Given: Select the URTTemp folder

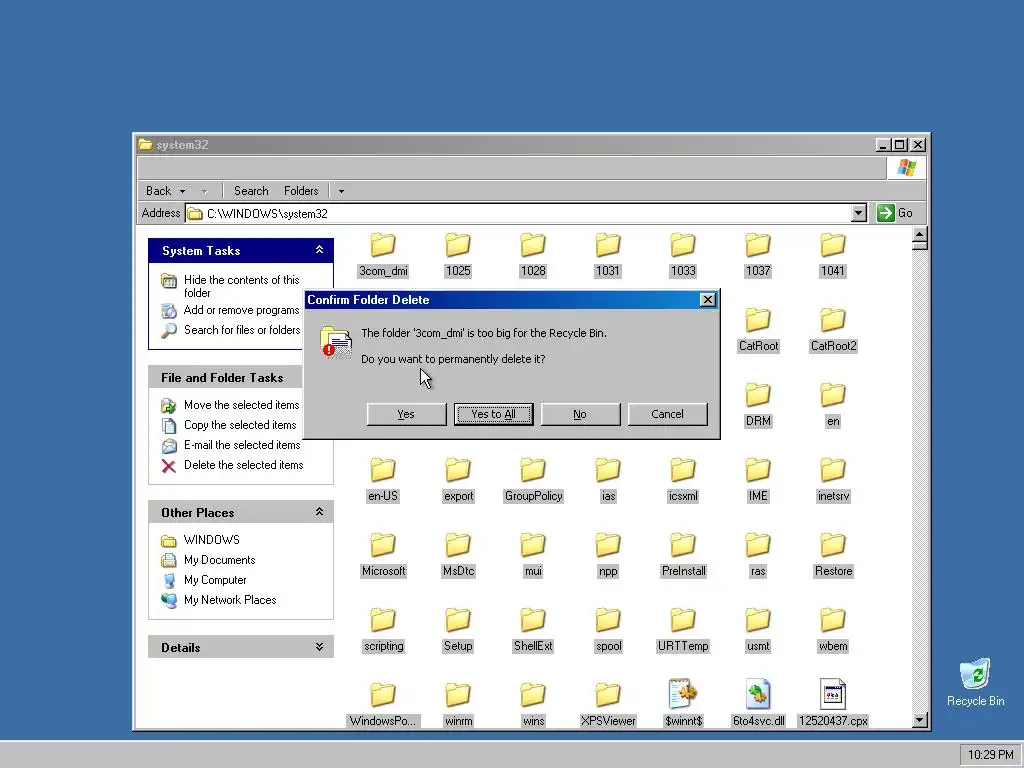Looking at the screenshot, I should (683, 630).
